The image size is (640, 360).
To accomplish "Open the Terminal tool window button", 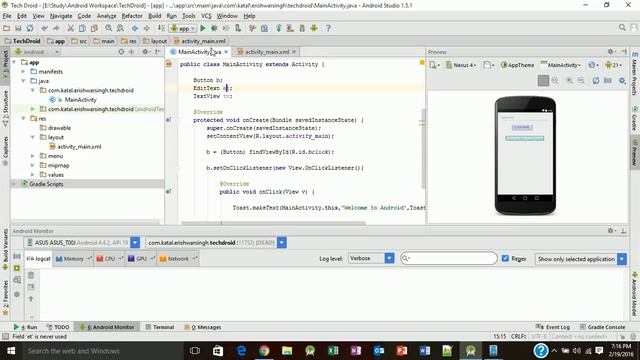I will pos(160,327).
